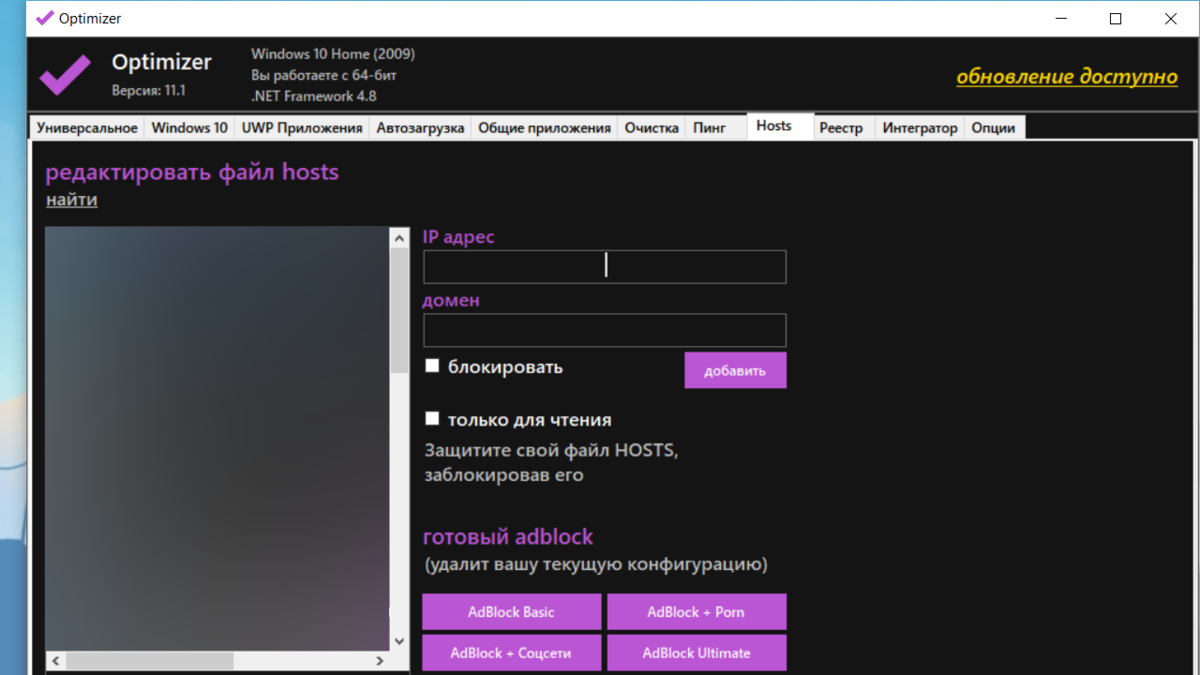Apply the AdBlock + Соцсети preset

(511, 653)
